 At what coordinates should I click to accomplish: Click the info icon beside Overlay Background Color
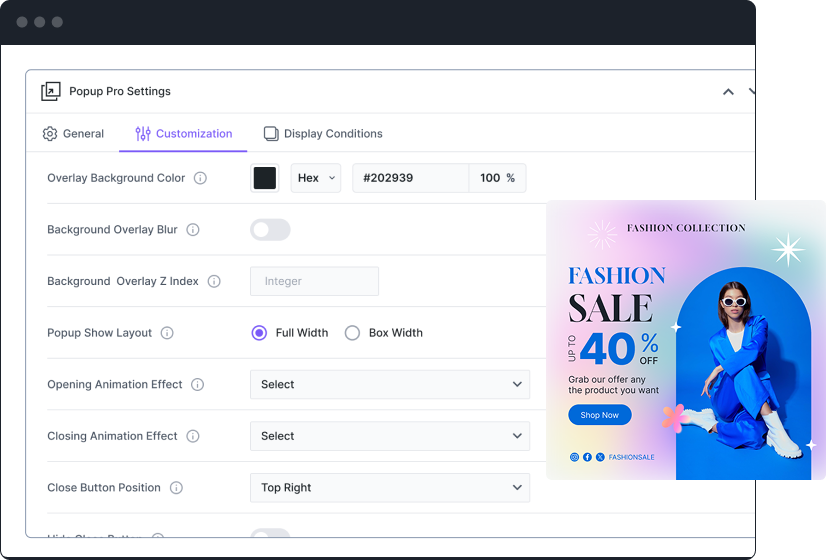click(200, 178)
